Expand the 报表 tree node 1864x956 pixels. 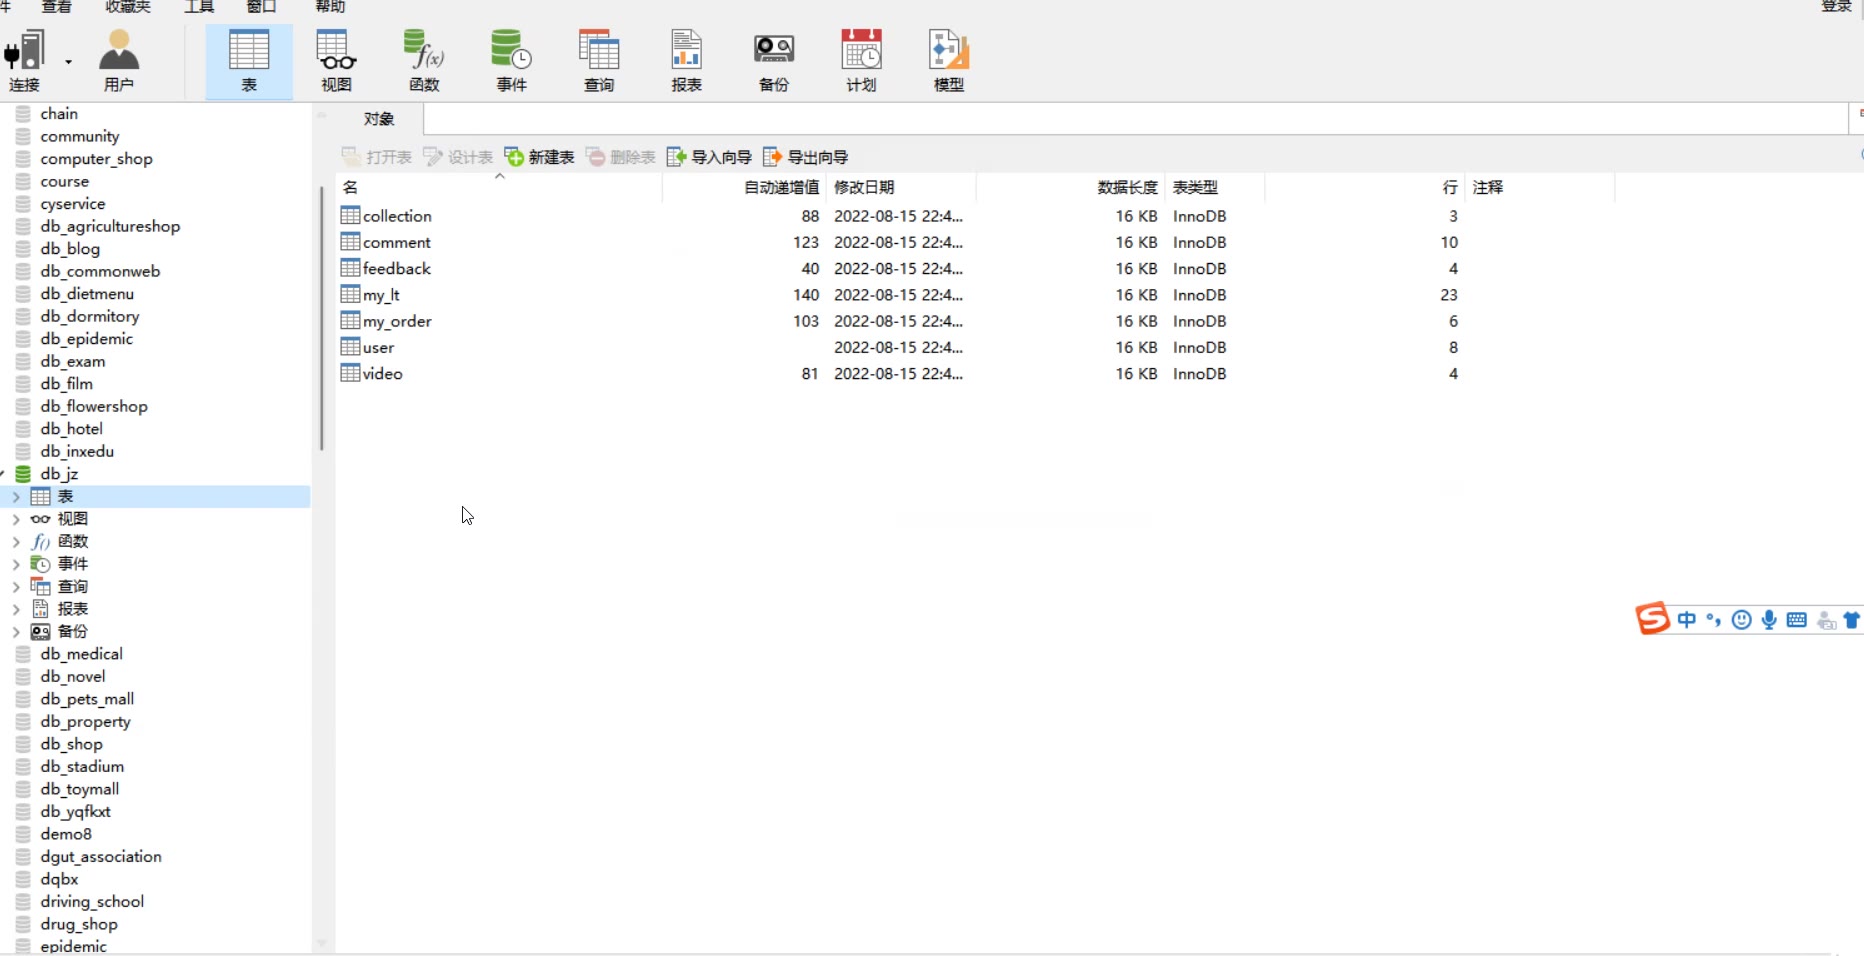15,609
